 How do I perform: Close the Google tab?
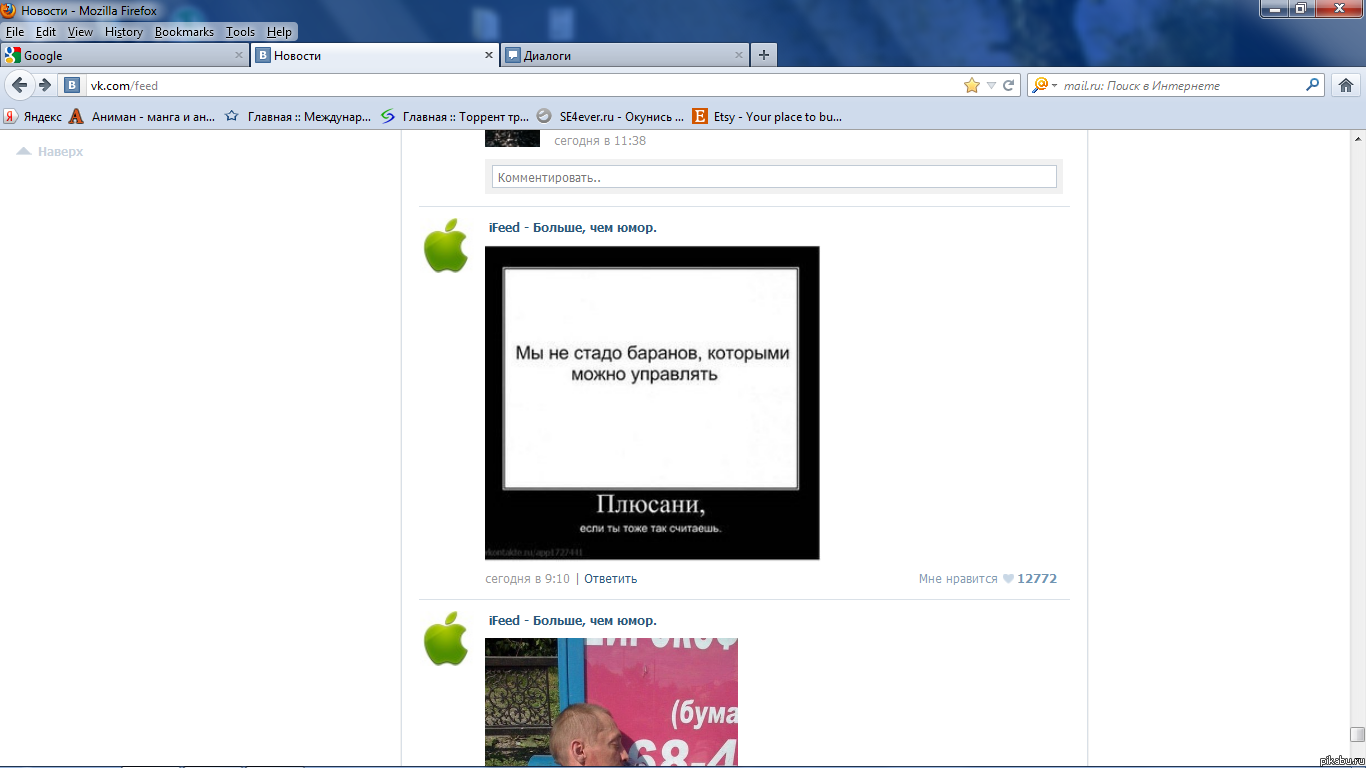click(239, 56)
